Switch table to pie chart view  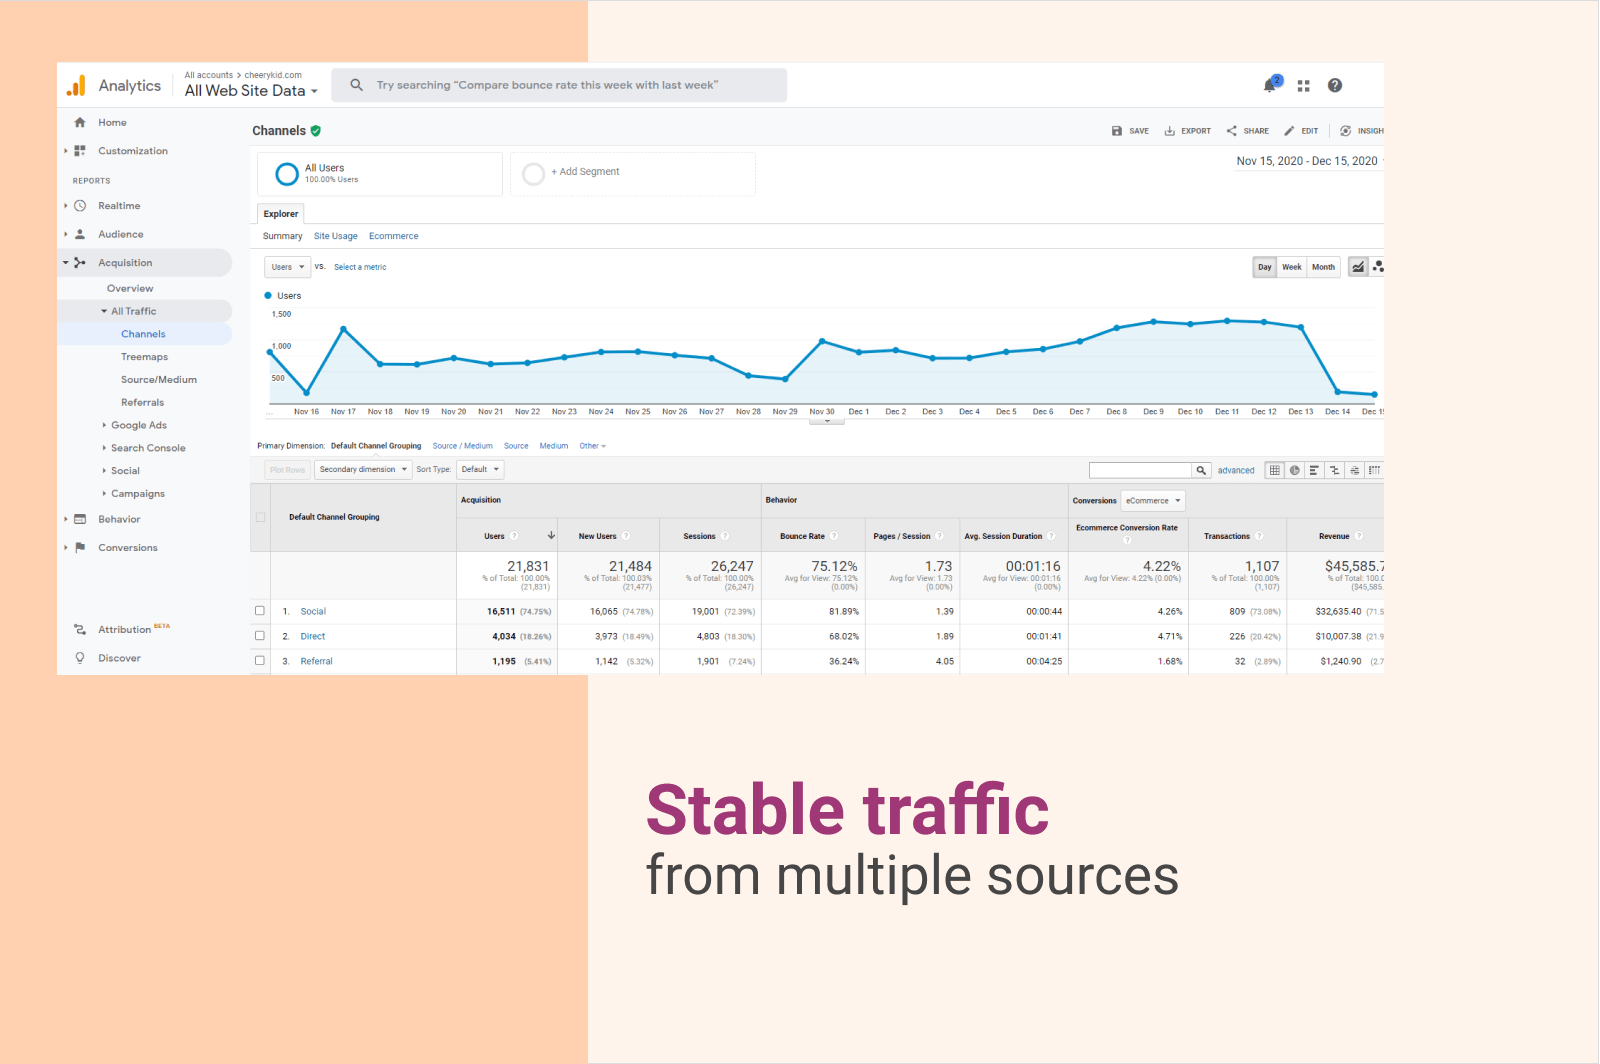coord(1295,470)
